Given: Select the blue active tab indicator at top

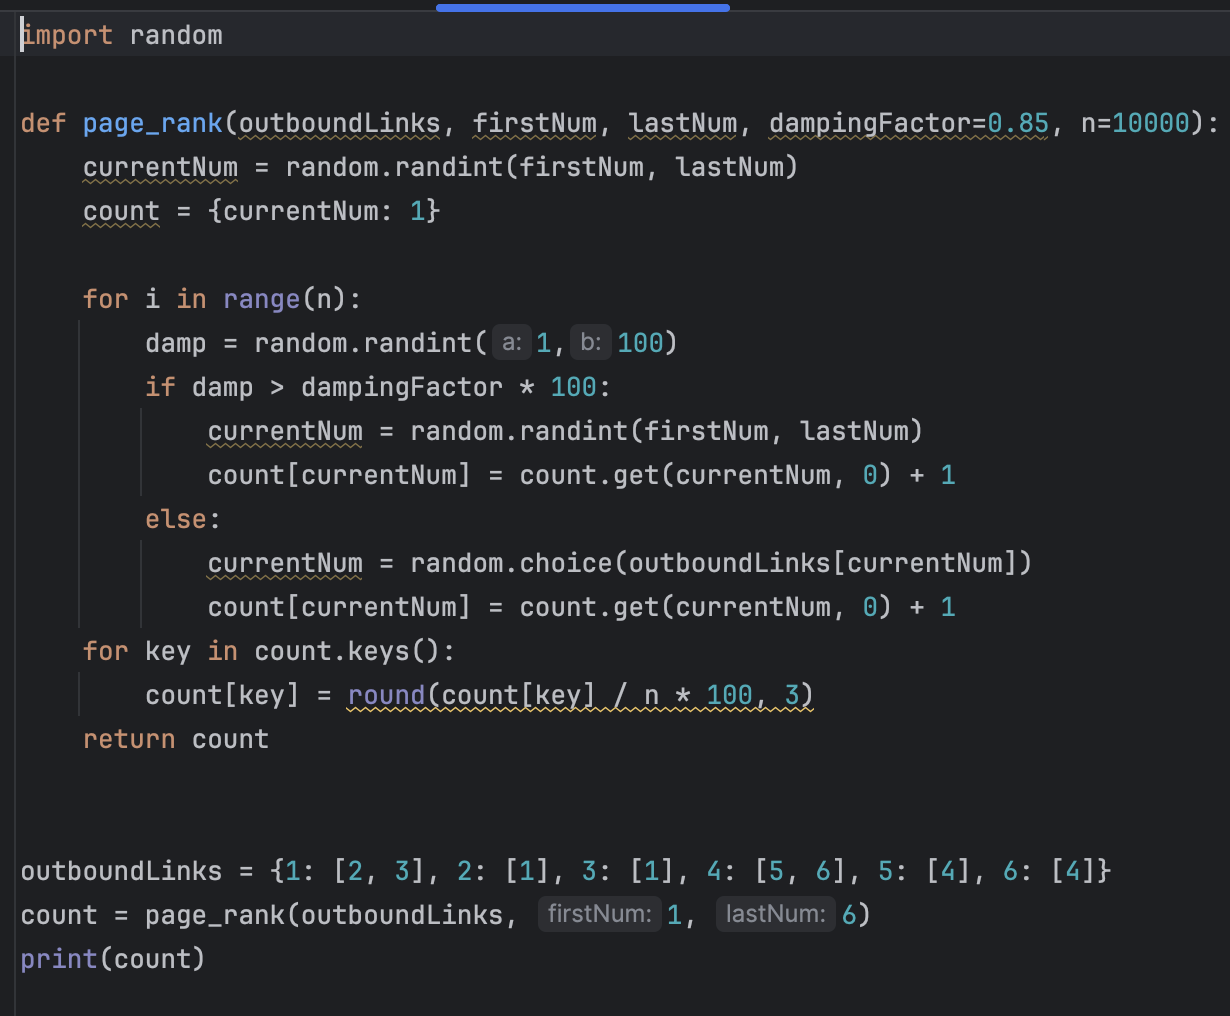Looking at the screenshot, I should click(x=582, y=7).
